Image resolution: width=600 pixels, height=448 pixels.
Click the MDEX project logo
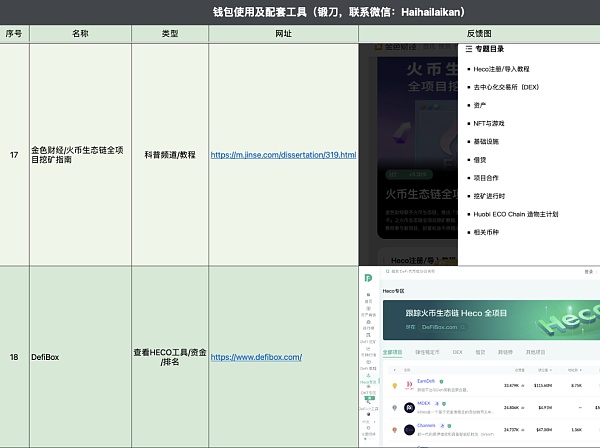pyautogui.click(x=410, y=408)
